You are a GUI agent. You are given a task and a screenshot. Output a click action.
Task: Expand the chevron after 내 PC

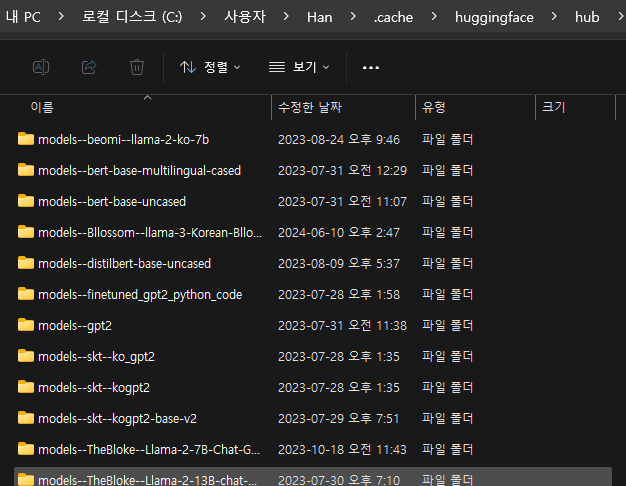(61, 17)
